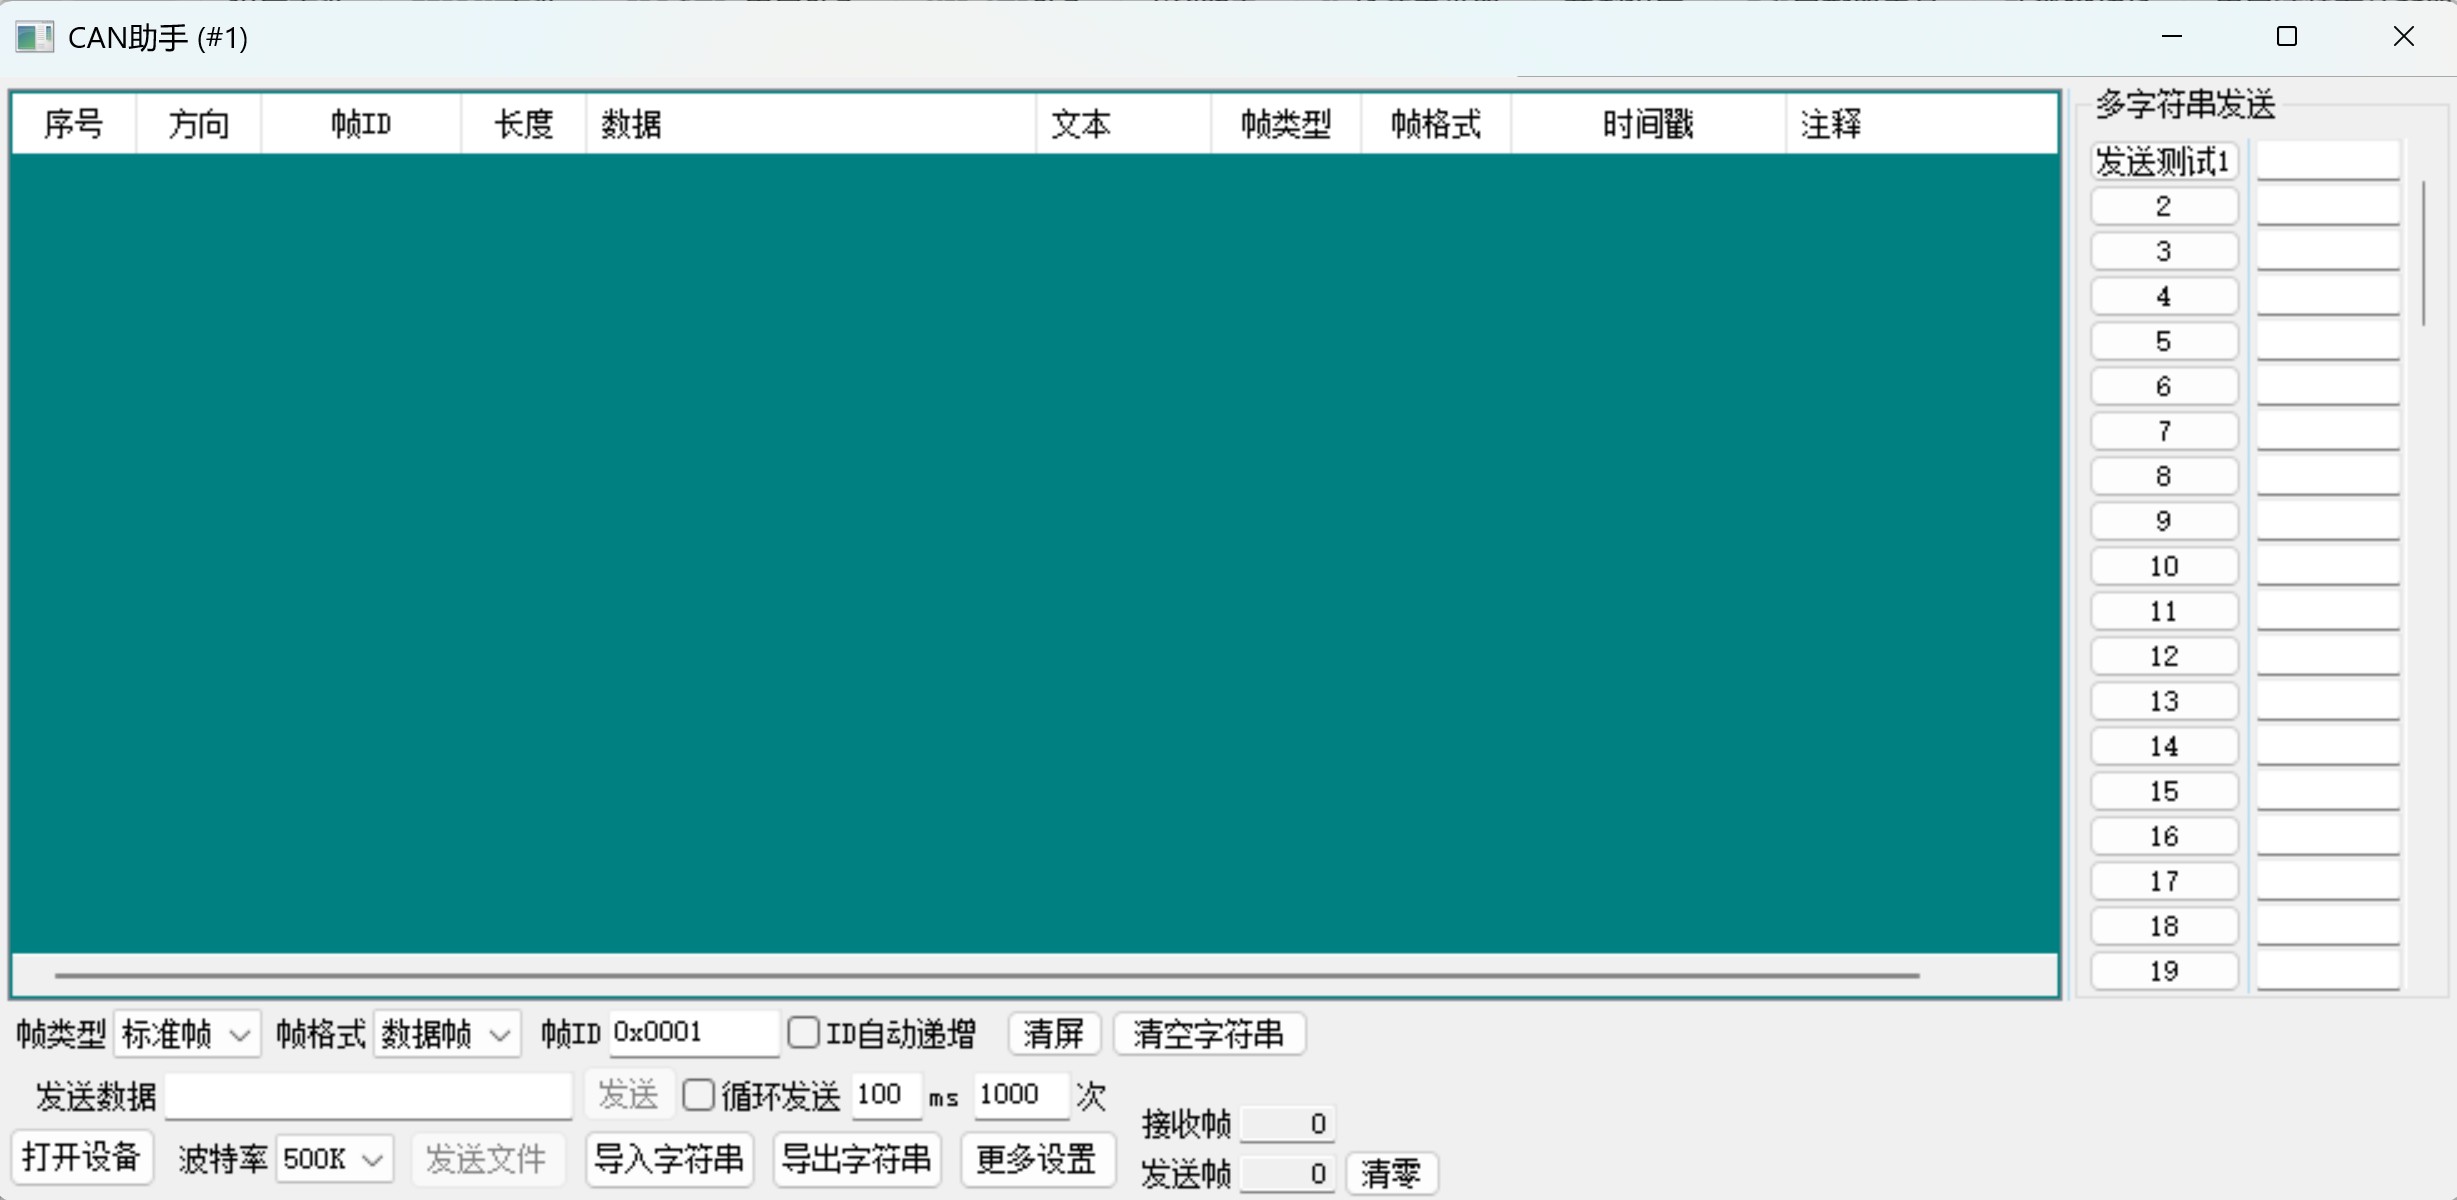Viewport: 2457px width, 1200px height.
Task: Click the 帧类型 column header
Action: [1286, 124]
